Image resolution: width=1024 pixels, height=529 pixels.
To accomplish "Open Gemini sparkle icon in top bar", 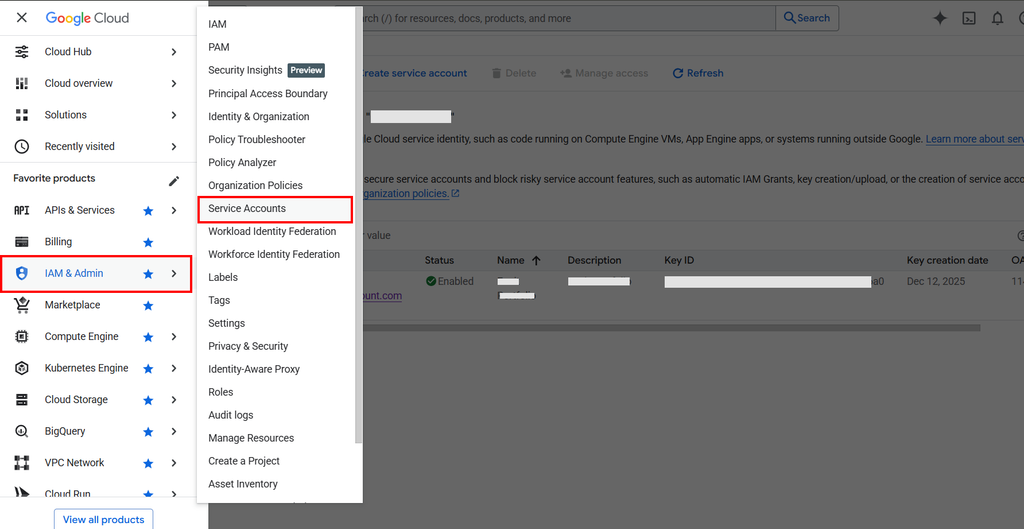I will 940,18.
